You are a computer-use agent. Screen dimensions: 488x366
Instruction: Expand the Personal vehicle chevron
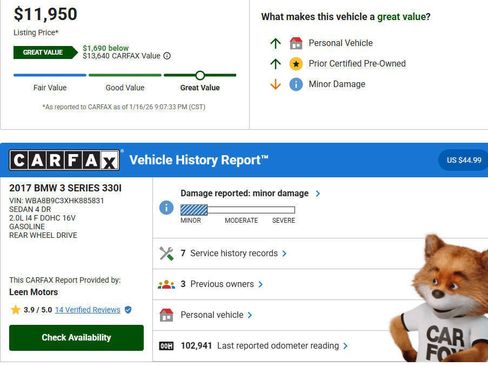(250, 315)
